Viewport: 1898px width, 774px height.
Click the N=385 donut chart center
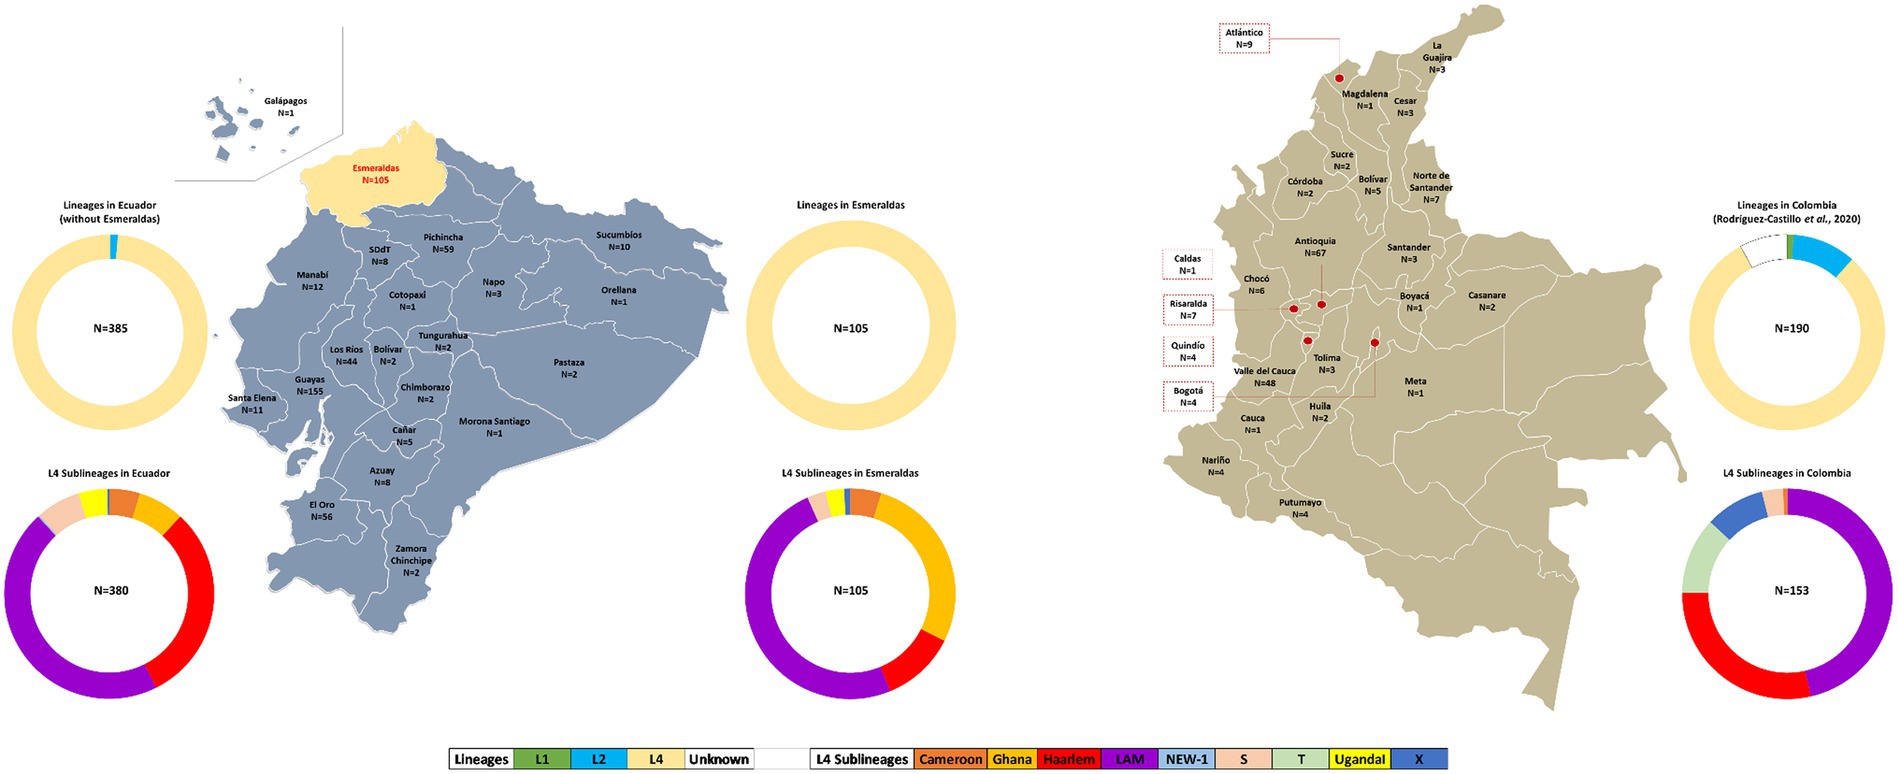tap(110, 328)
